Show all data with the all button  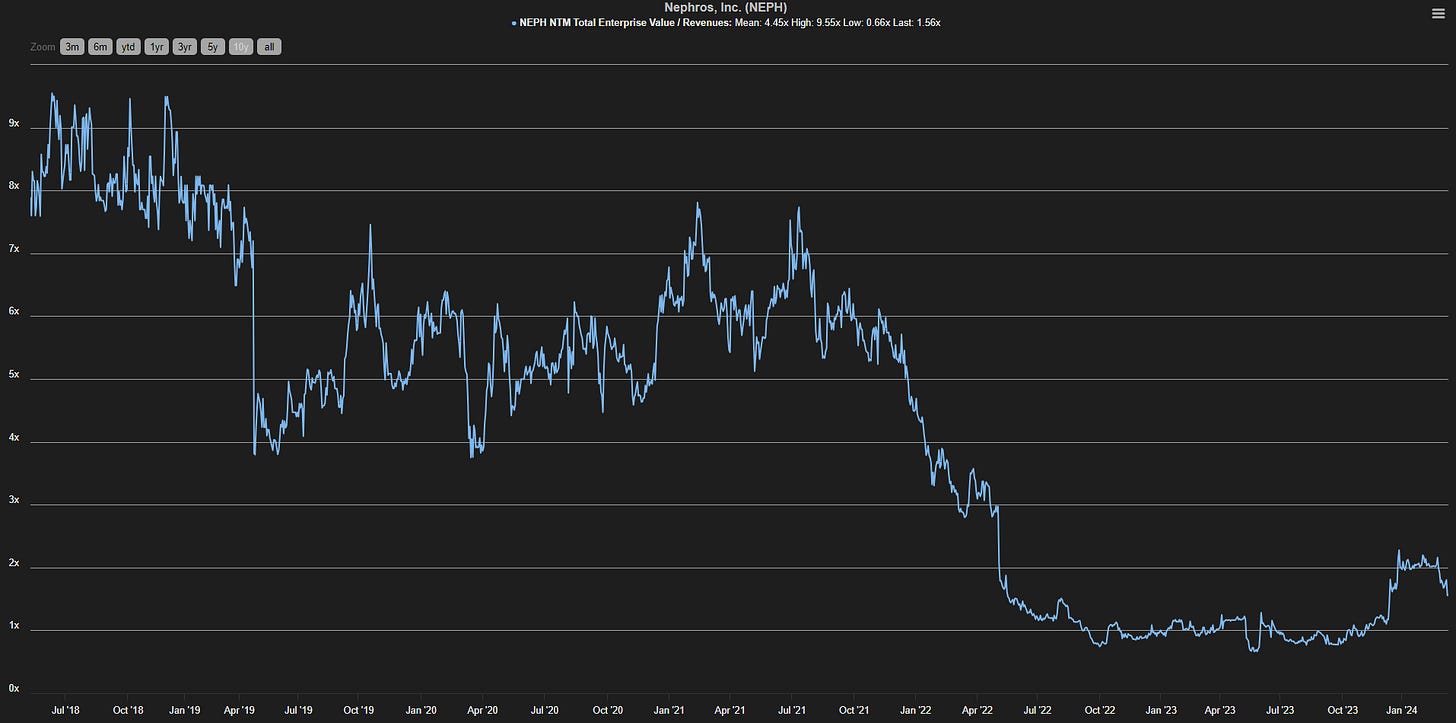pyautogui.click(x=269, y=46)
